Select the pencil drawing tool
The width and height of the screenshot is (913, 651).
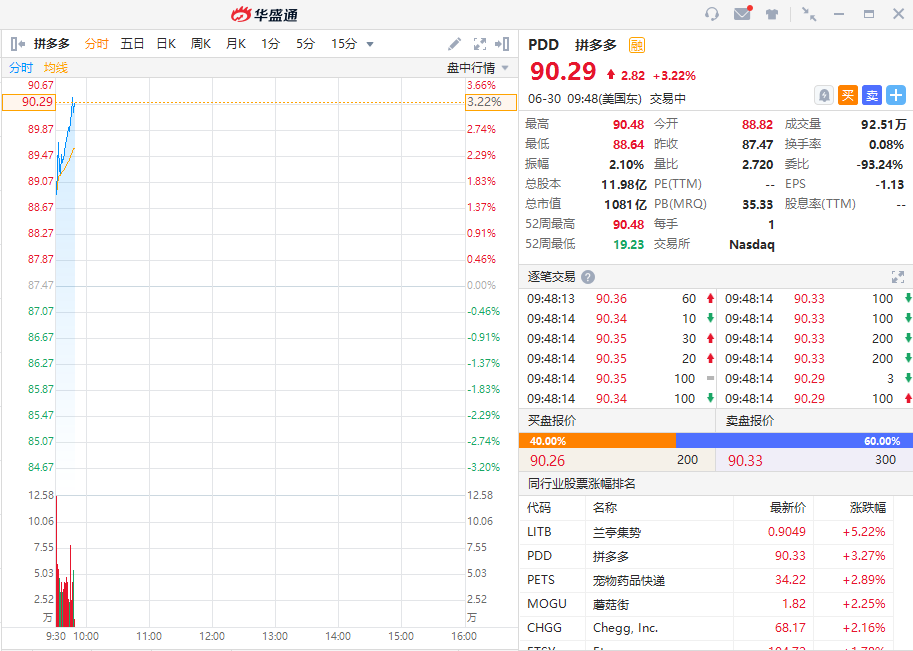(x=454, y=44)
